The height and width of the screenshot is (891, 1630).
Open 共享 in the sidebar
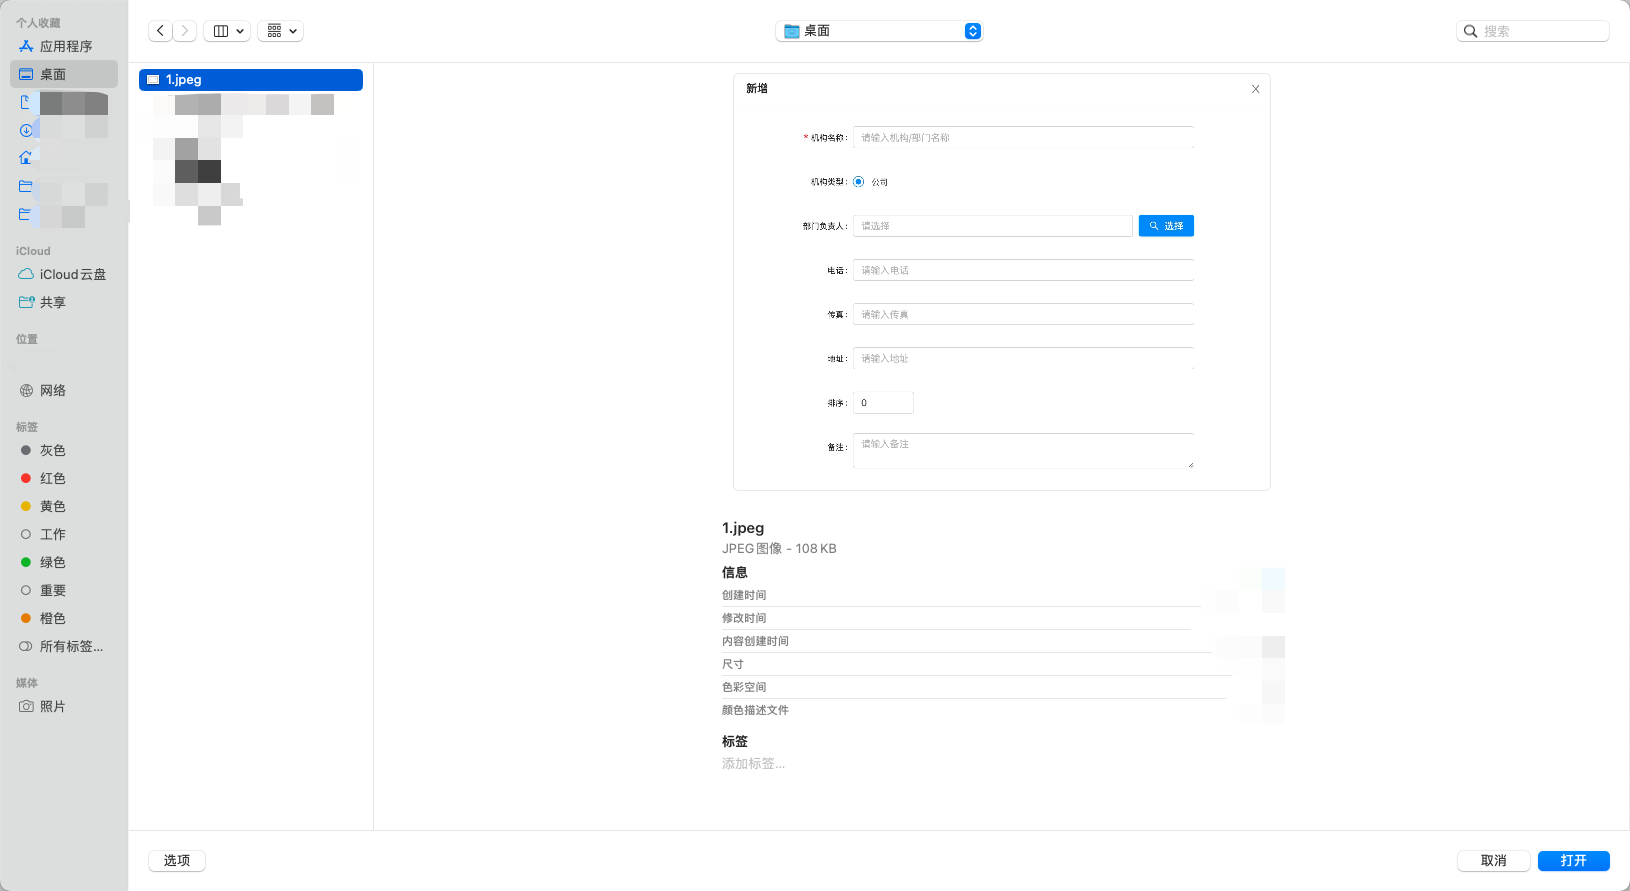(64, 302)
